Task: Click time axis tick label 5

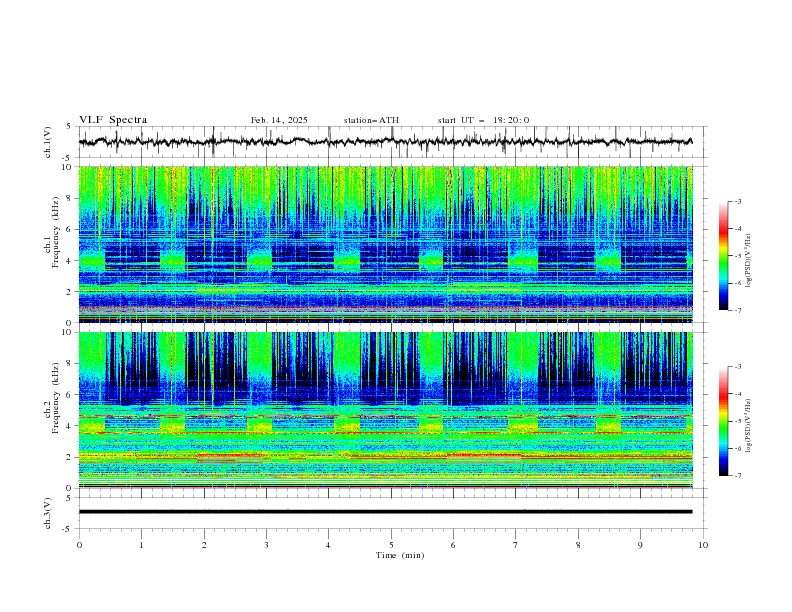Action: [391, 545]
